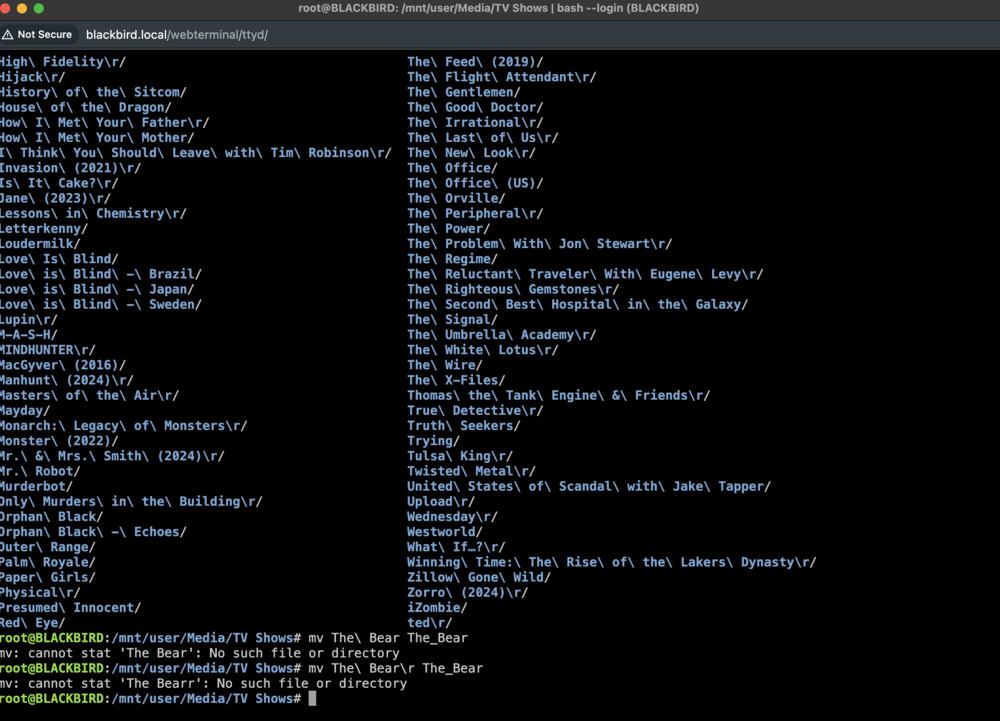The height and width of the screenshot is (721, 1000).
Task: Click the 'ted\r/' directory entry
Action: click(429, 623)
